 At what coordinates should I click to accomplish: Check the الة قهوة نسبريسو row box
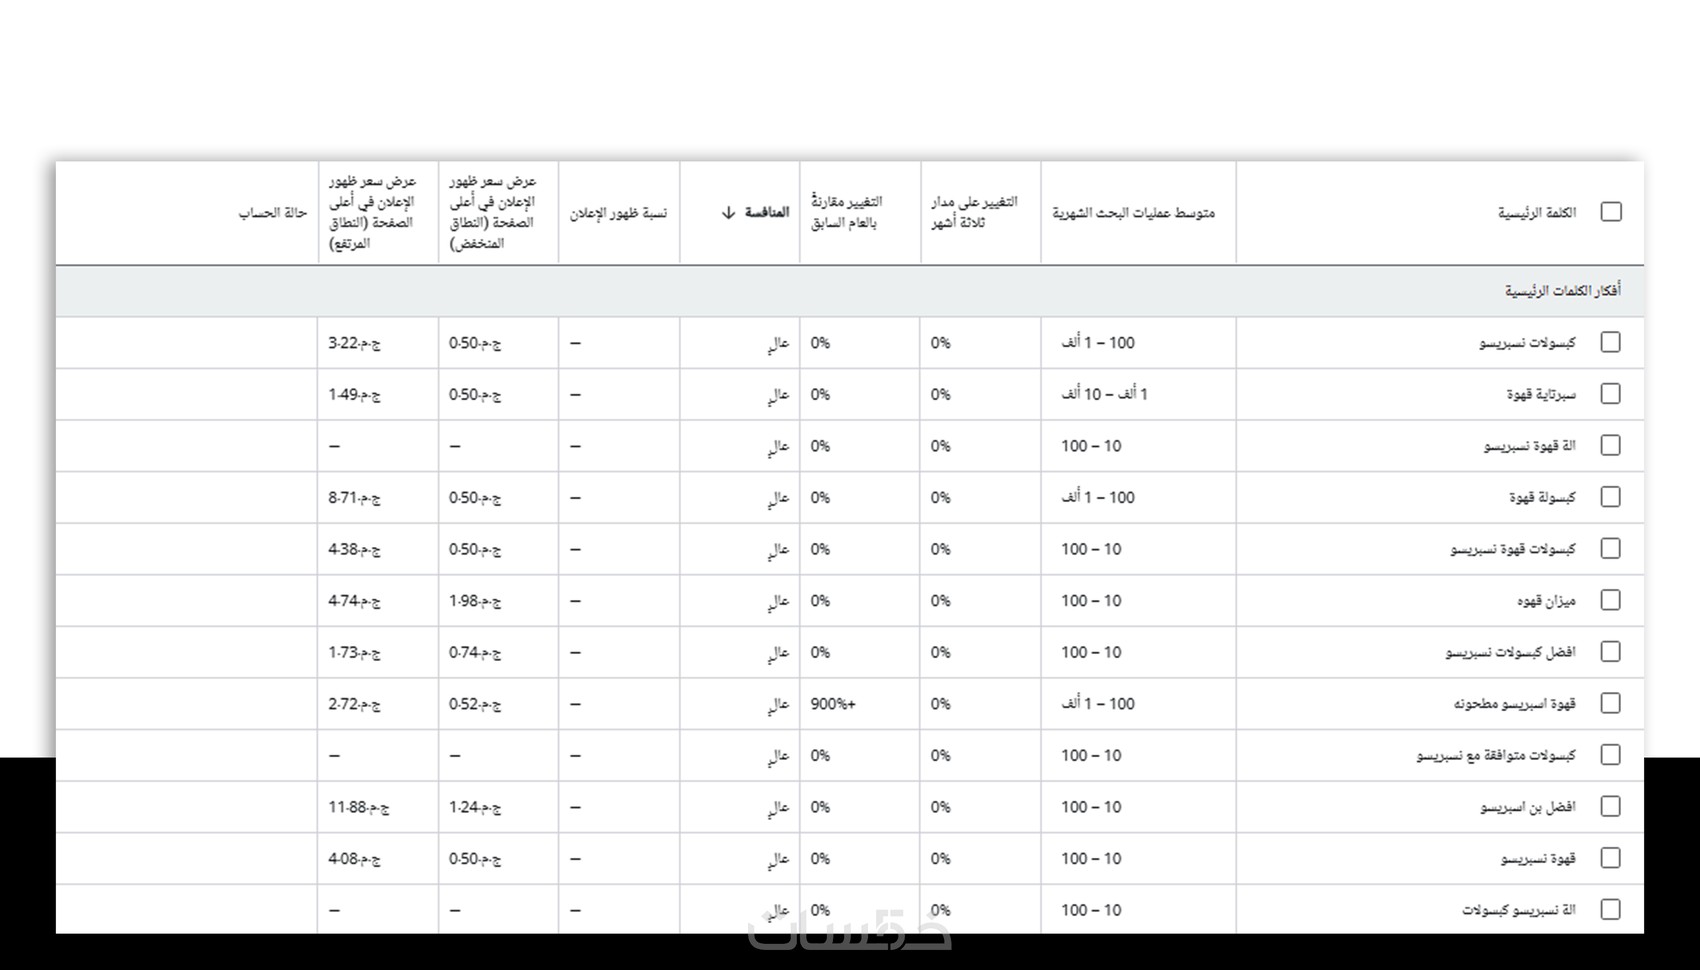point(1610,446)
